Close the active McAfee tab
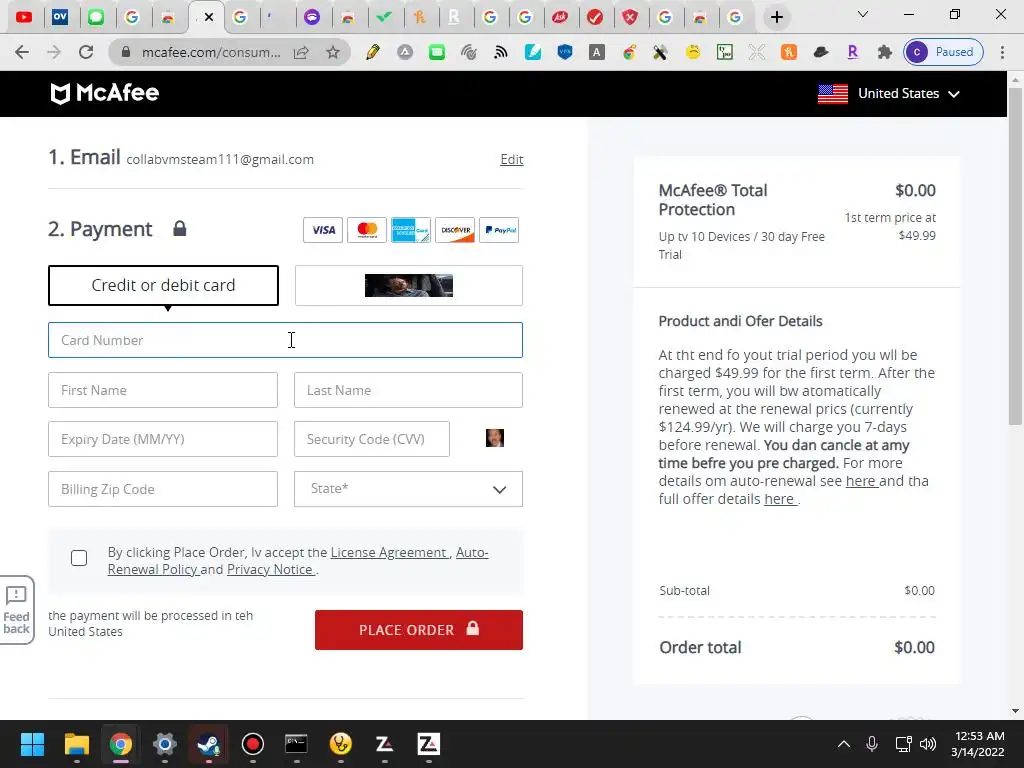Image resolution: width=1024 pixels, height=768 pixels. (209, 17)
